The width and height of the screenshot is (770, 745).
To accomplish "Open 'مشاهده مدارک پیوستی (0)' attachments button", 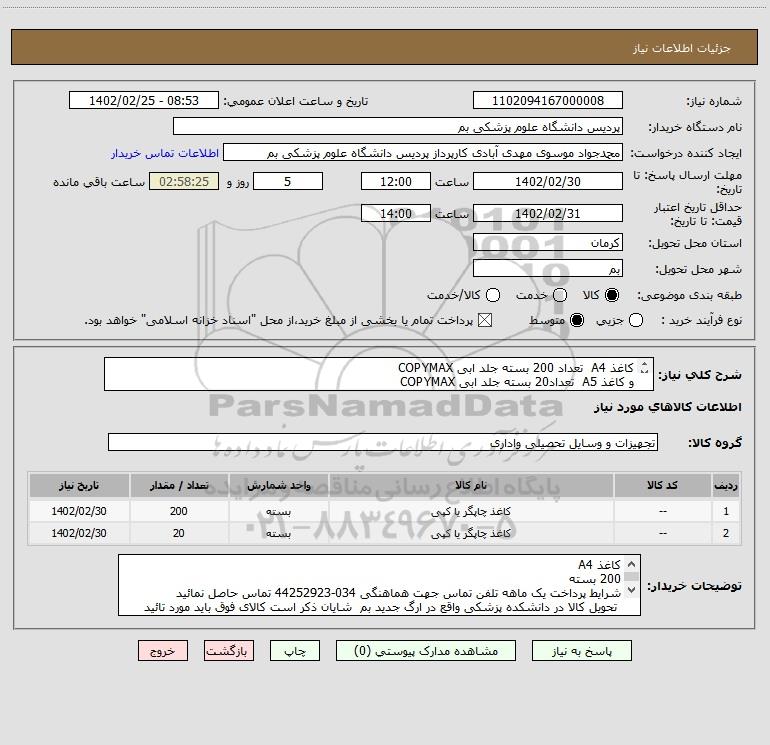I will 425,651.
